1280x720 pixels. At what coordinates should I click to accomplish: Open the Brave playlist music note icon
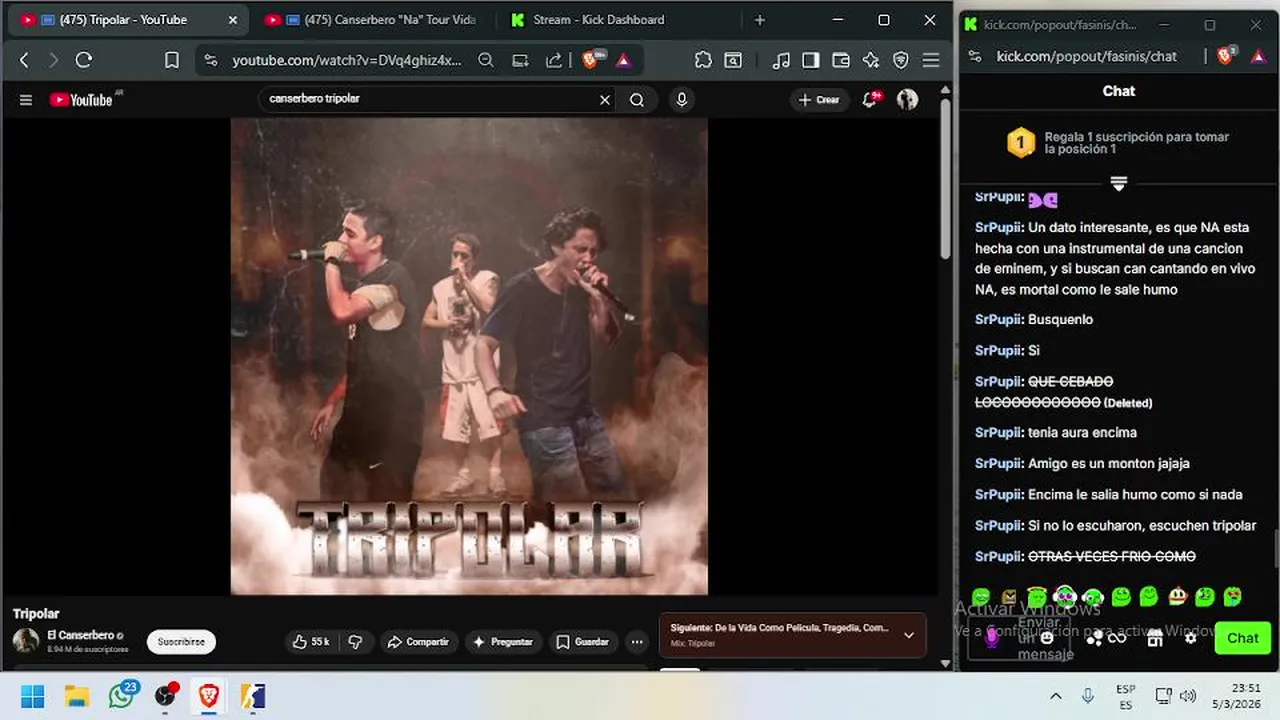tap(781, 60)
